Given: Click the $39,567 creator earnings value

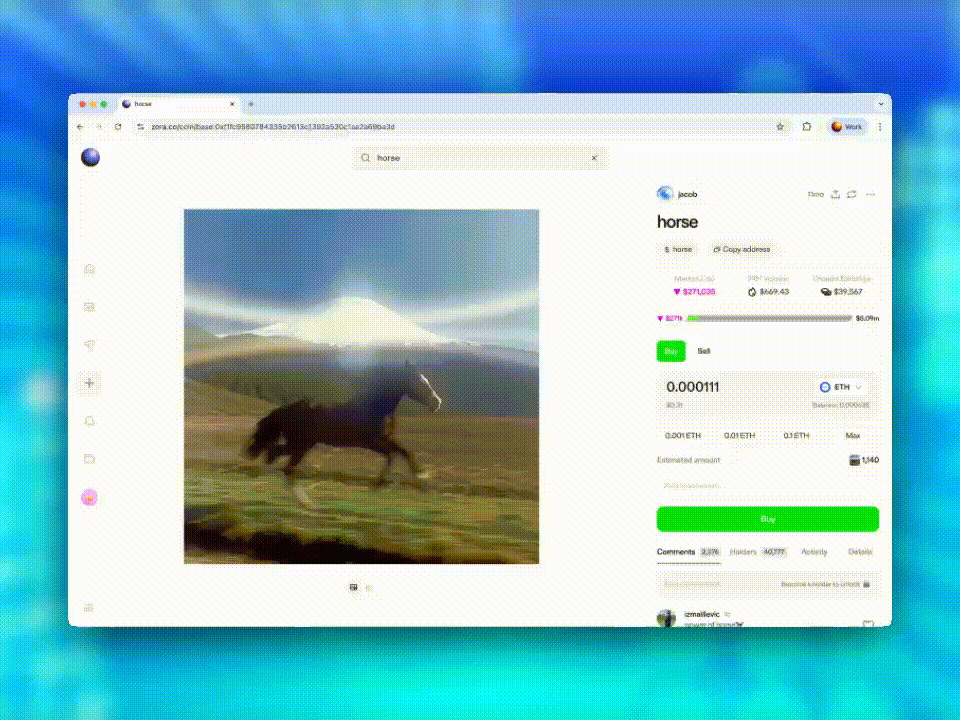Looking at the screenshot, I should click(842, 291).
